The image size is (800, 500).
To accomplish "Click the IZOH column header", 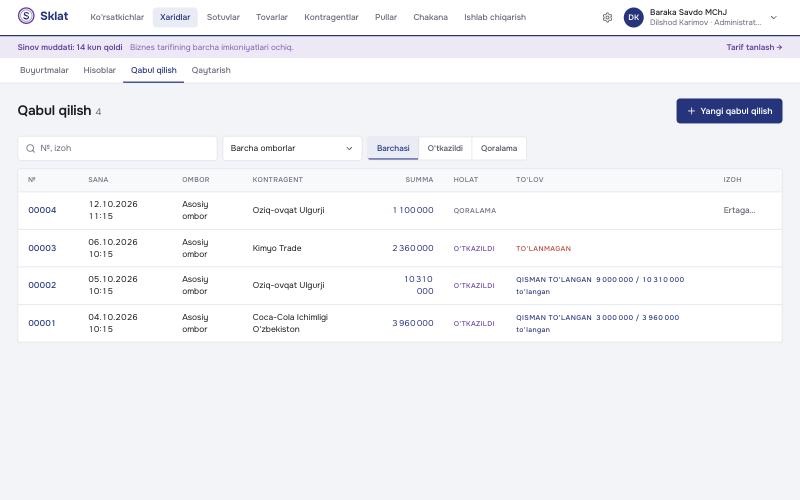I will click(732, 180).
